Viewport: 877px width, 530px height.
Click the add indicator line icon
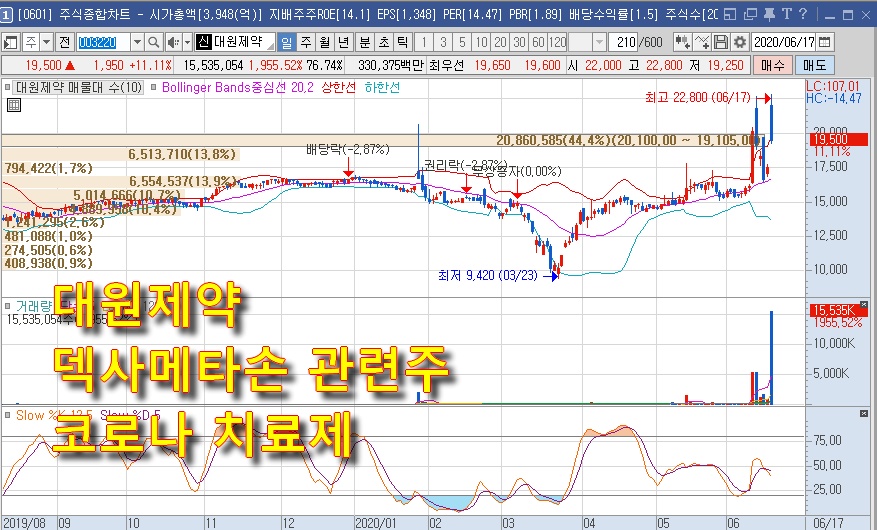(x=702, y=42)
